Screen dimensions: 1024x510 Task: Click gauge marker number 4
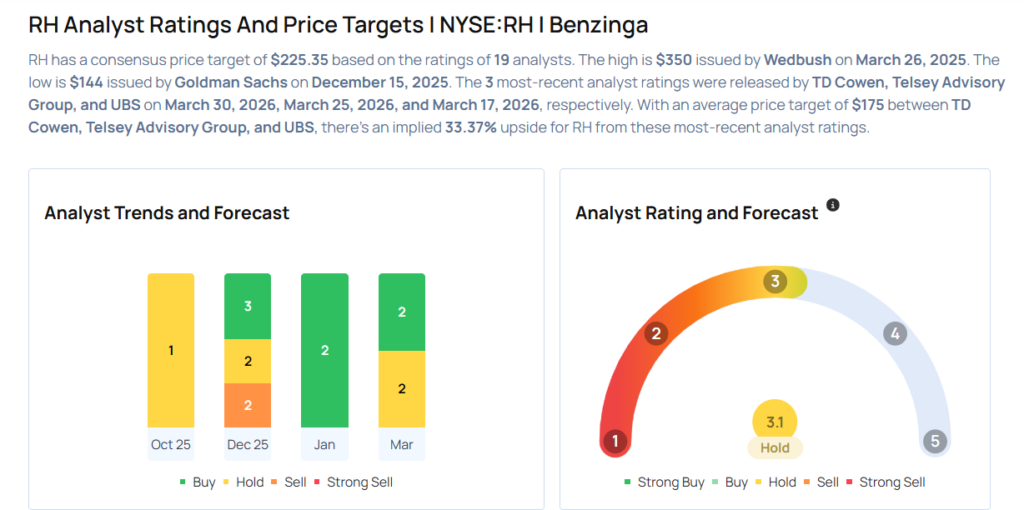895,334
